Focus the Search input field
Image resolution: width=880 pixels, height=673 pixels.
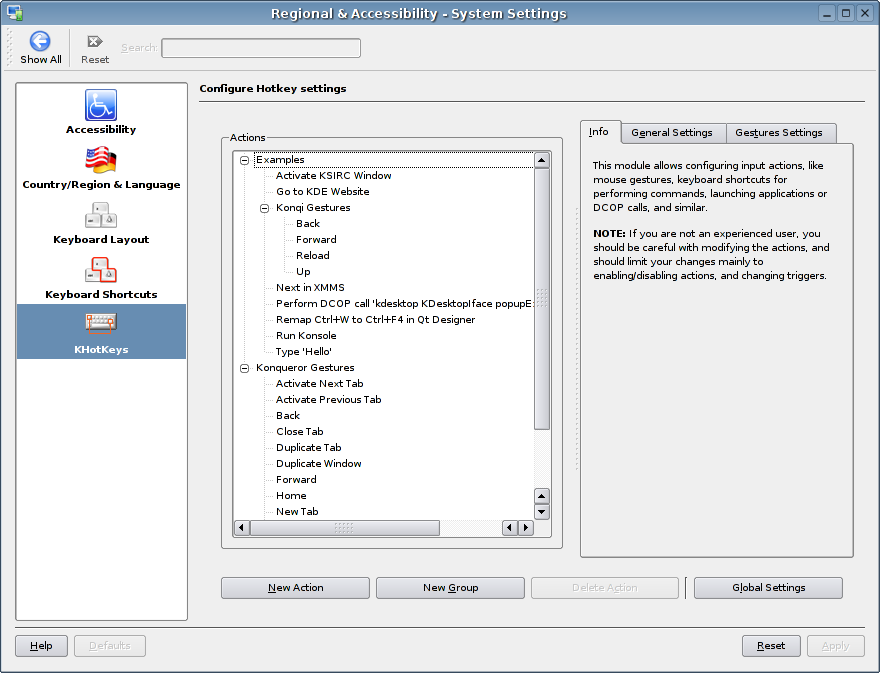pos(261,48)
